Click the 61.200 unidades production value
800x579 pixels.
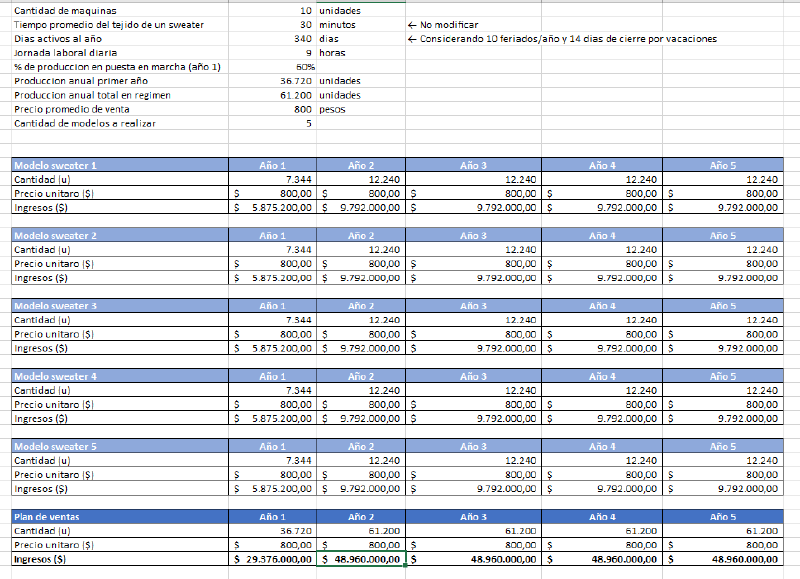click(x=272, y=95)
